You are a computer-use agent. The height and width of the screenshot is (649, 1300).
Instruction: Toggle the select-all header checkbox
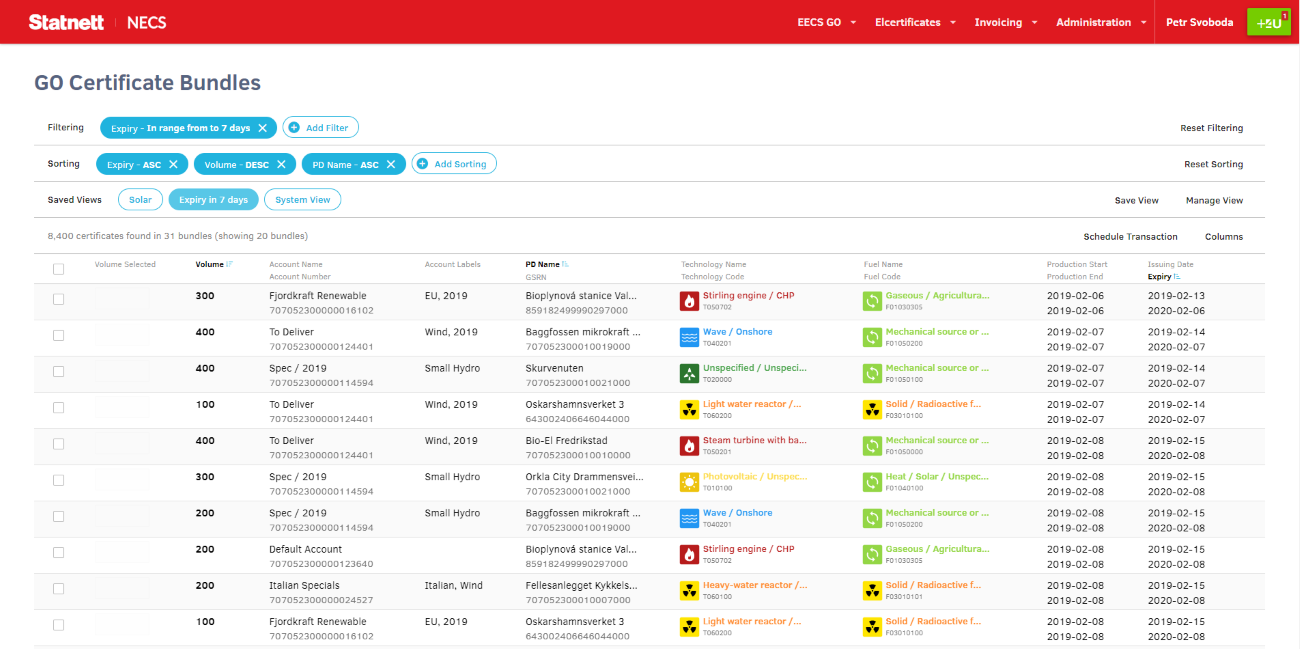pyautogui.click(x=58, y=269)
